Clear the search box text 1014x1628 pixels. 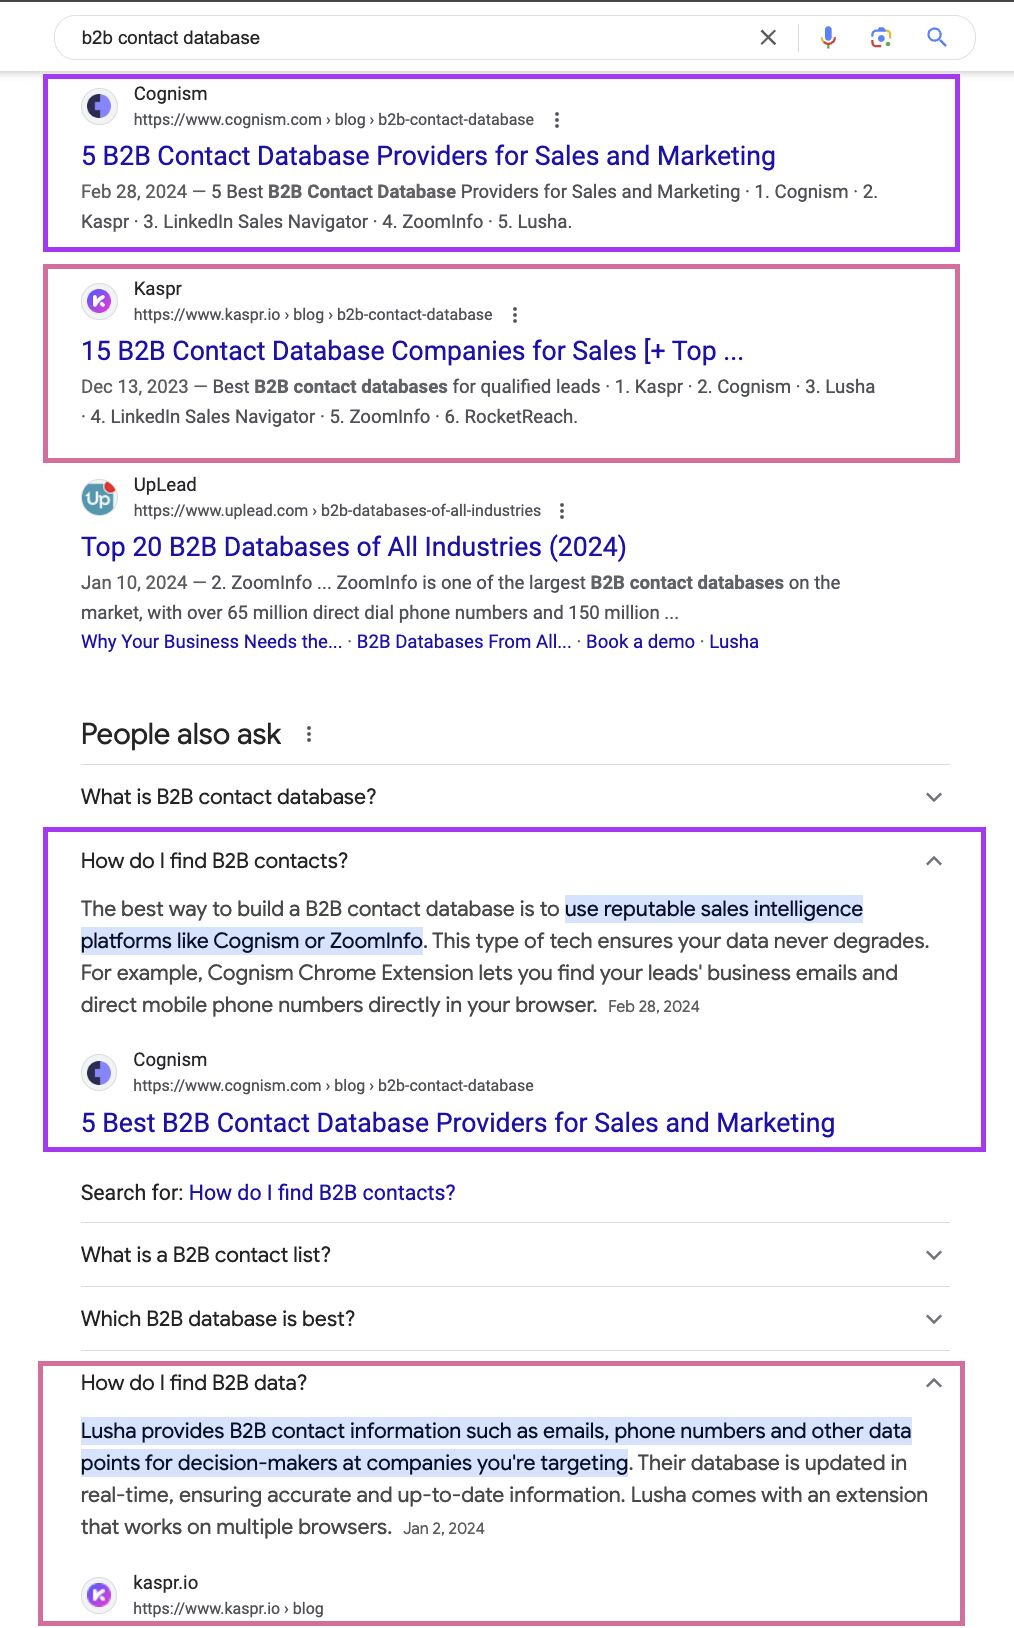point(768,38)
